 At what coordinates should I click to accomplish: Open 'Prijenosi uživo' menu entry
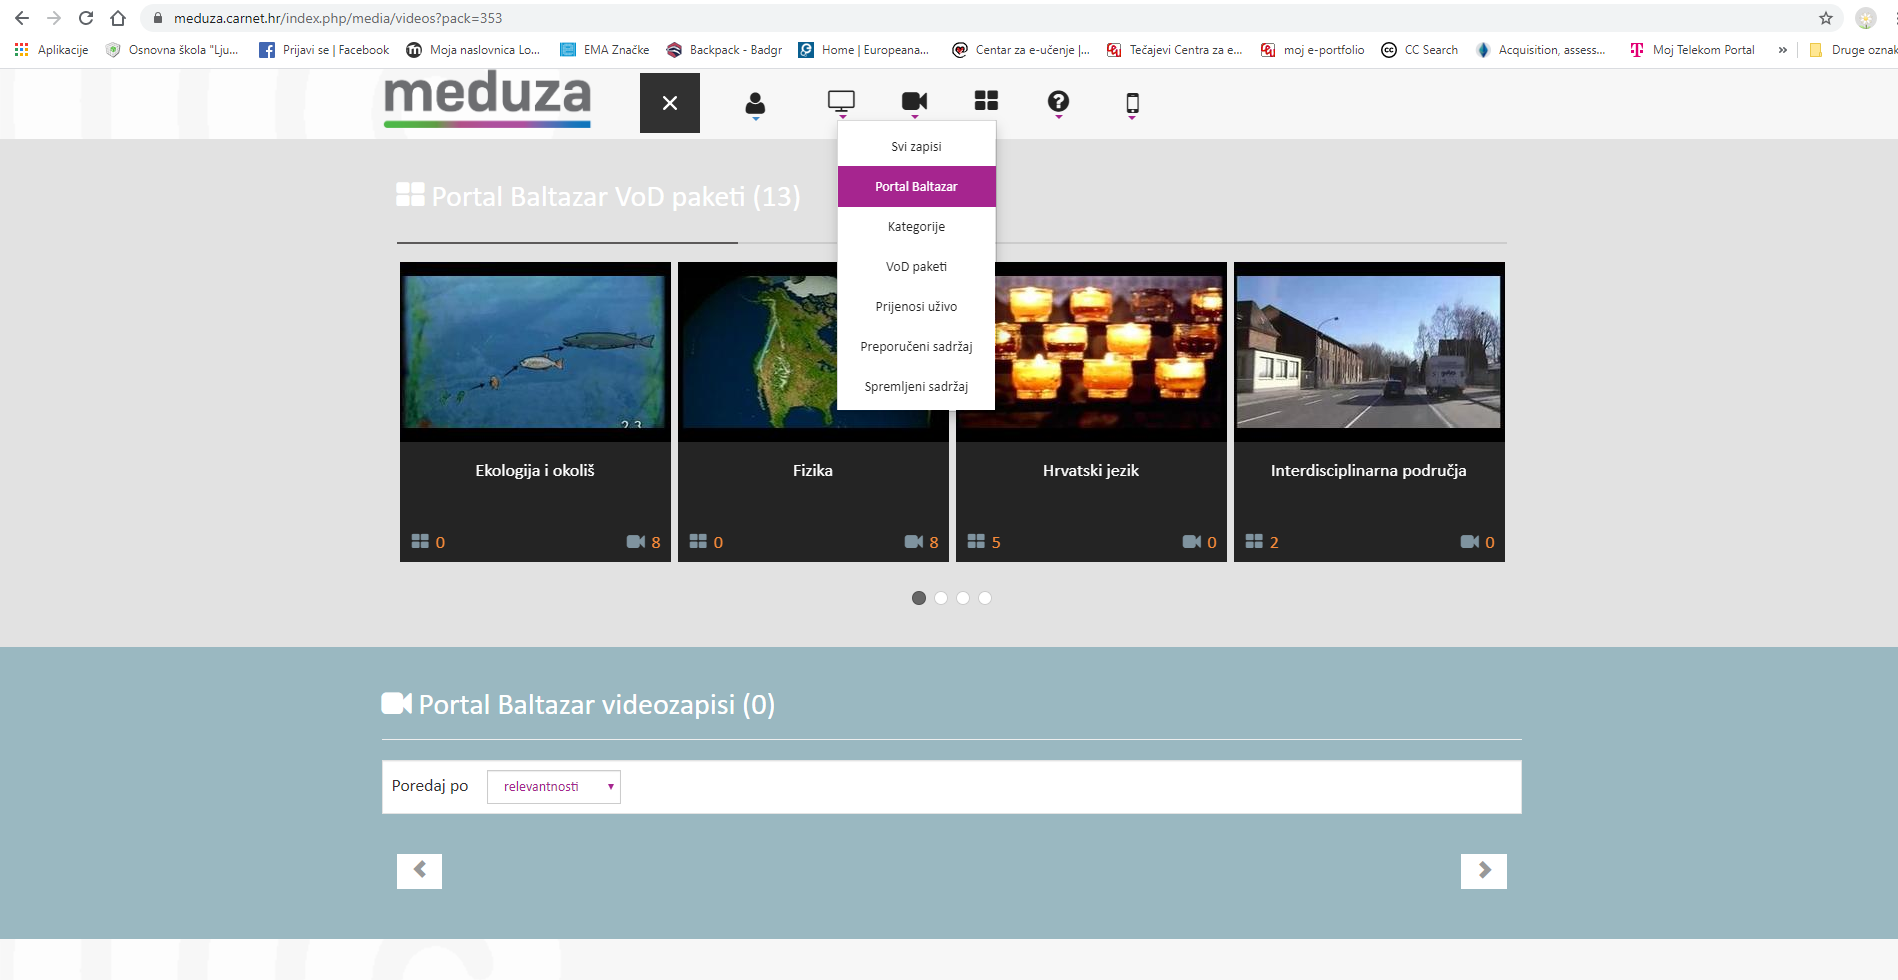916,306
